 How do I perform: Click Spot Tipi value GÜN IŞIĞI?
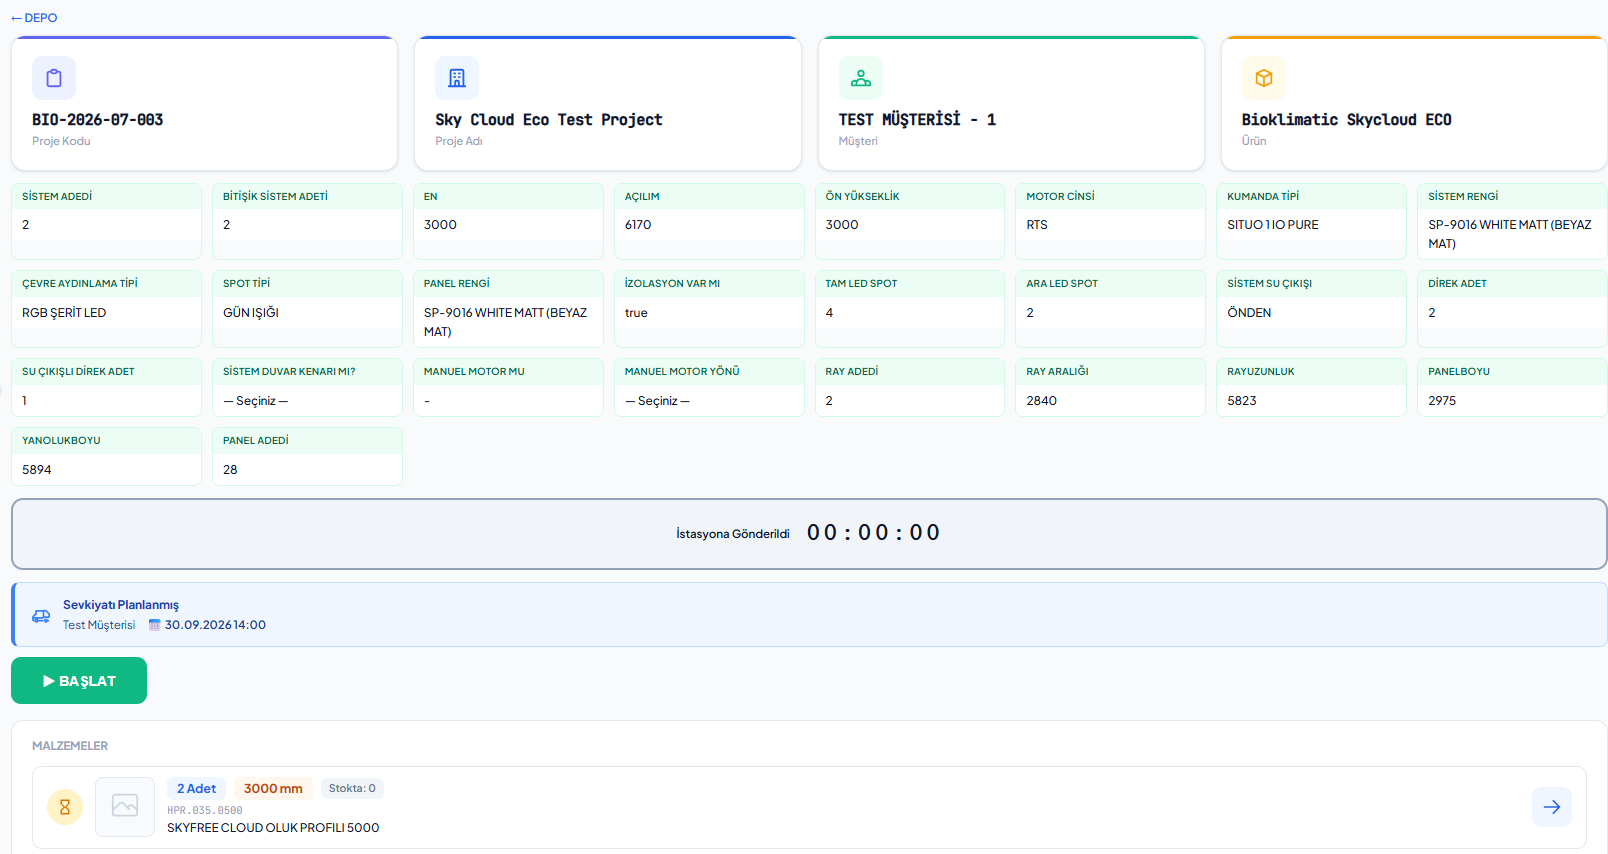pos(251,313)
